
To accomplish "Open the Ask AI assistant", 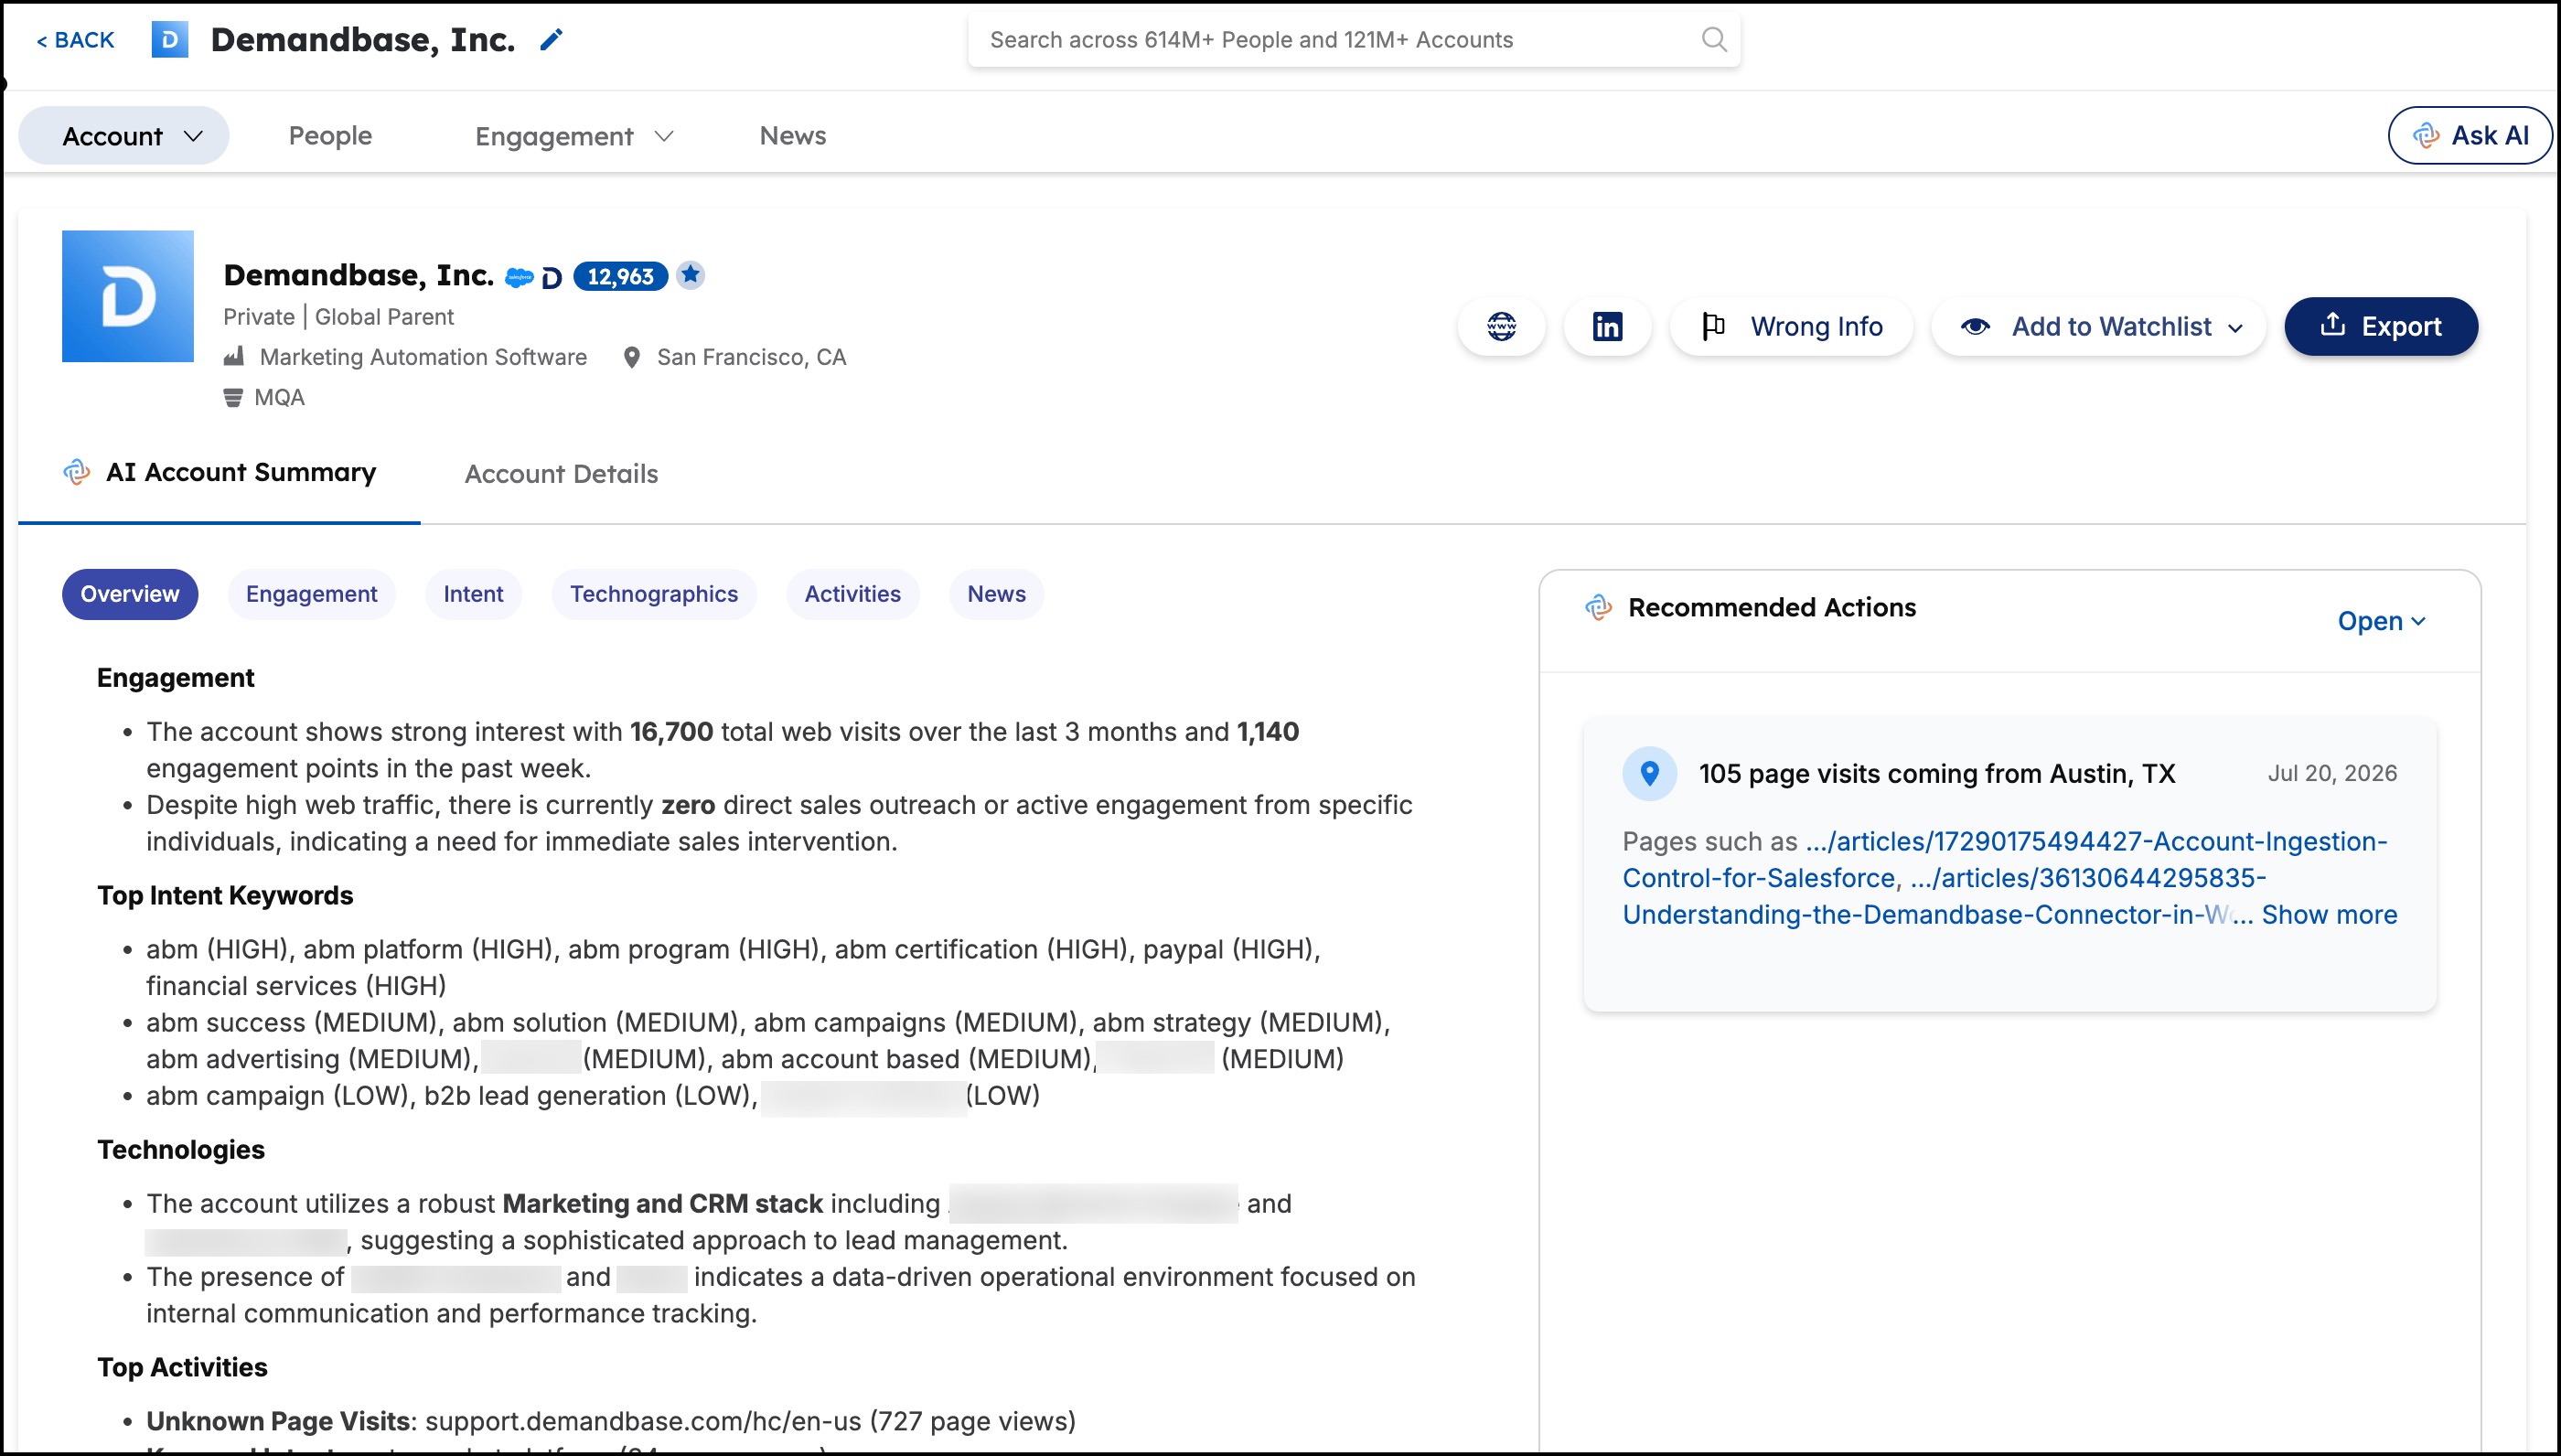I will (2470, 135).
